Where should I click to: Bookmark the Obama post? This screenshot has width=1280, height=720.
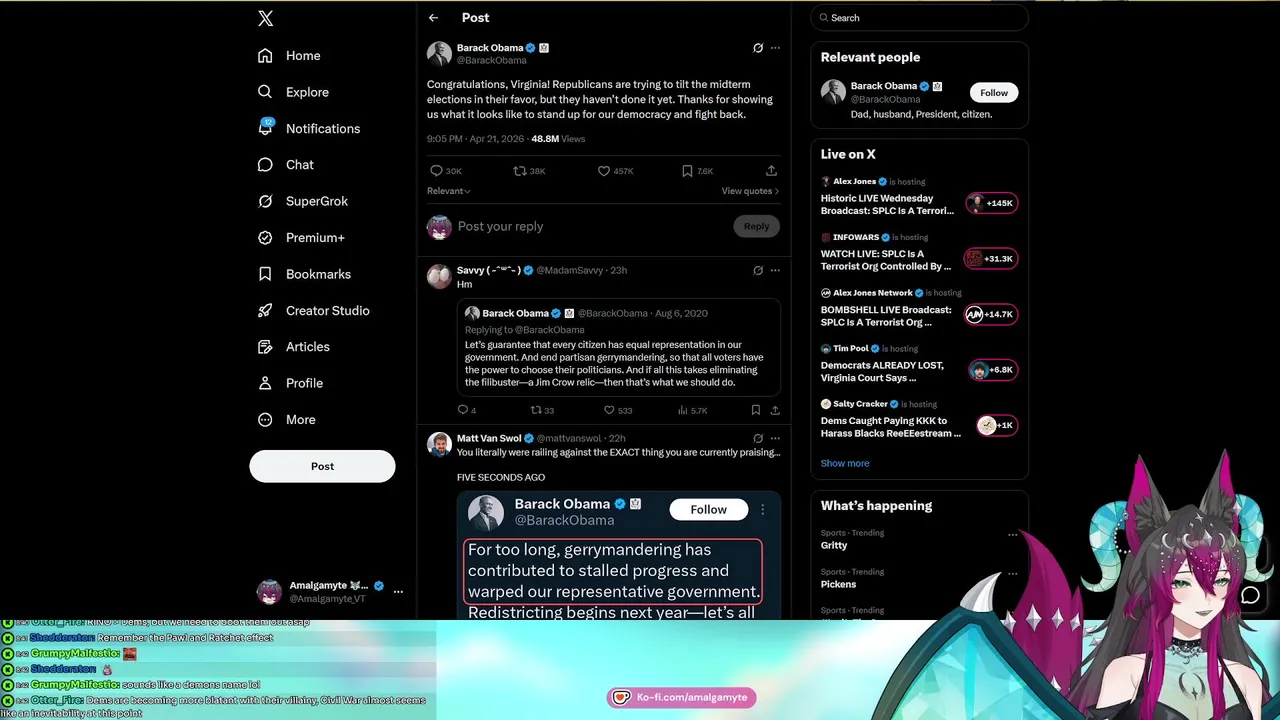coord(687,171)
